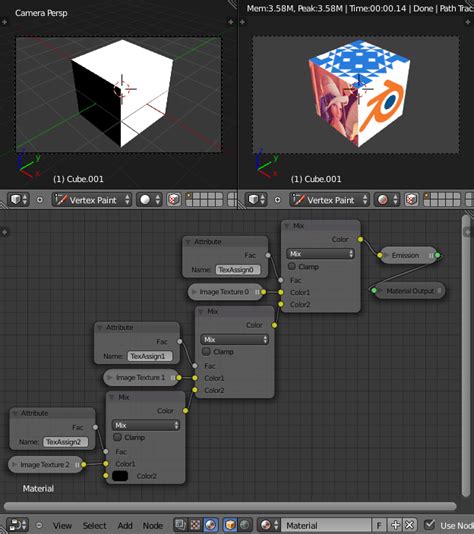
Task: Click the TexAssign2 attribute name field
Action: click(x=65, y=442)
